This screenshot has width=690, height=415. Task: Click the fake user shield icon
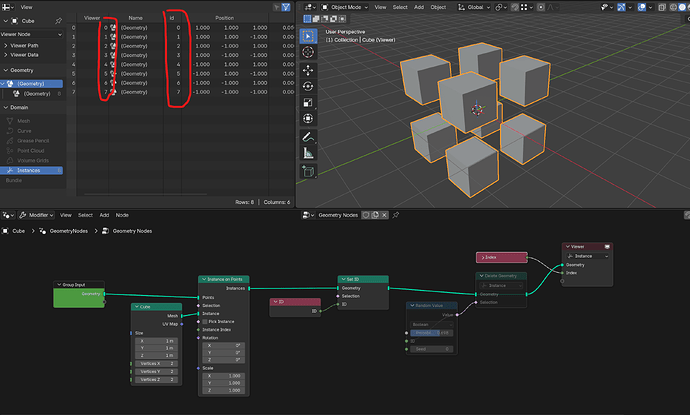point(366,215)
